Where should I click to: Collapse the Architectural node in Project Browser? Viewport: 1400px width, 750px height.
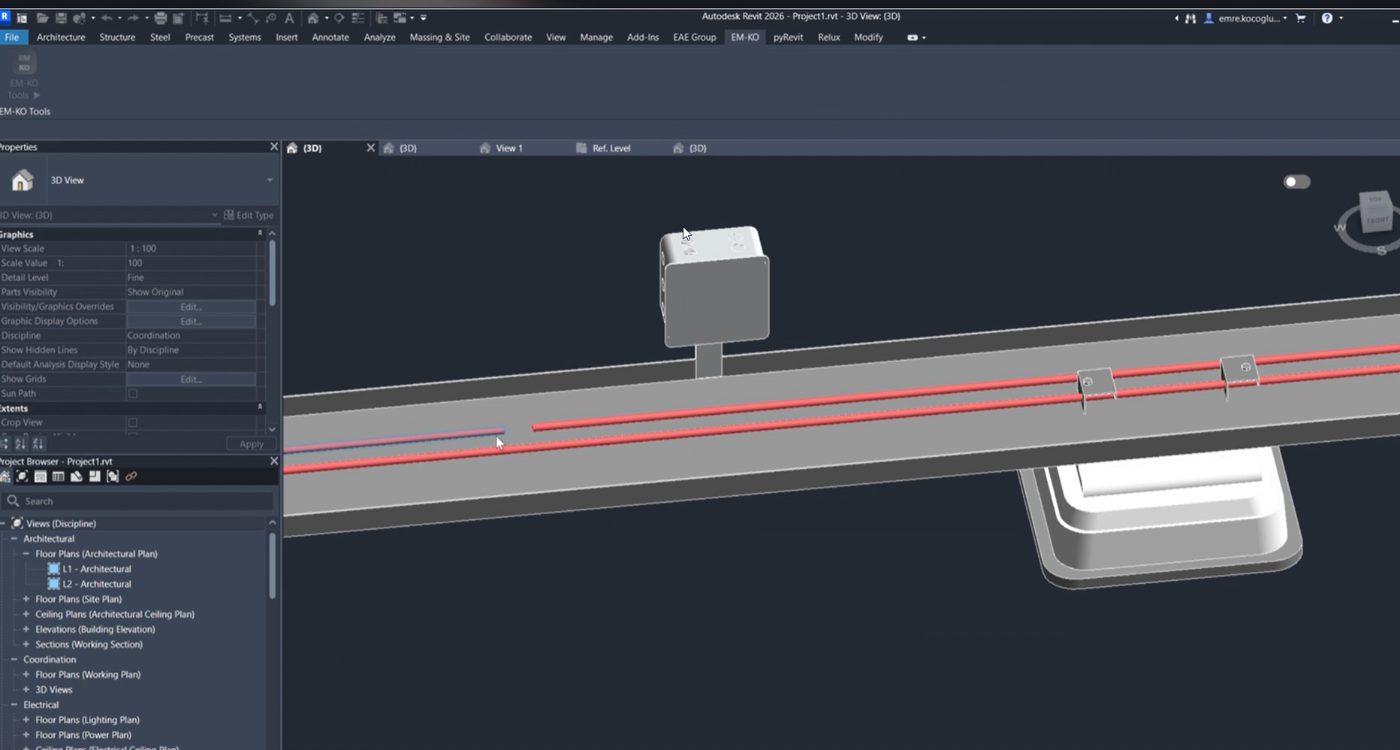click(x=14, y=539)
